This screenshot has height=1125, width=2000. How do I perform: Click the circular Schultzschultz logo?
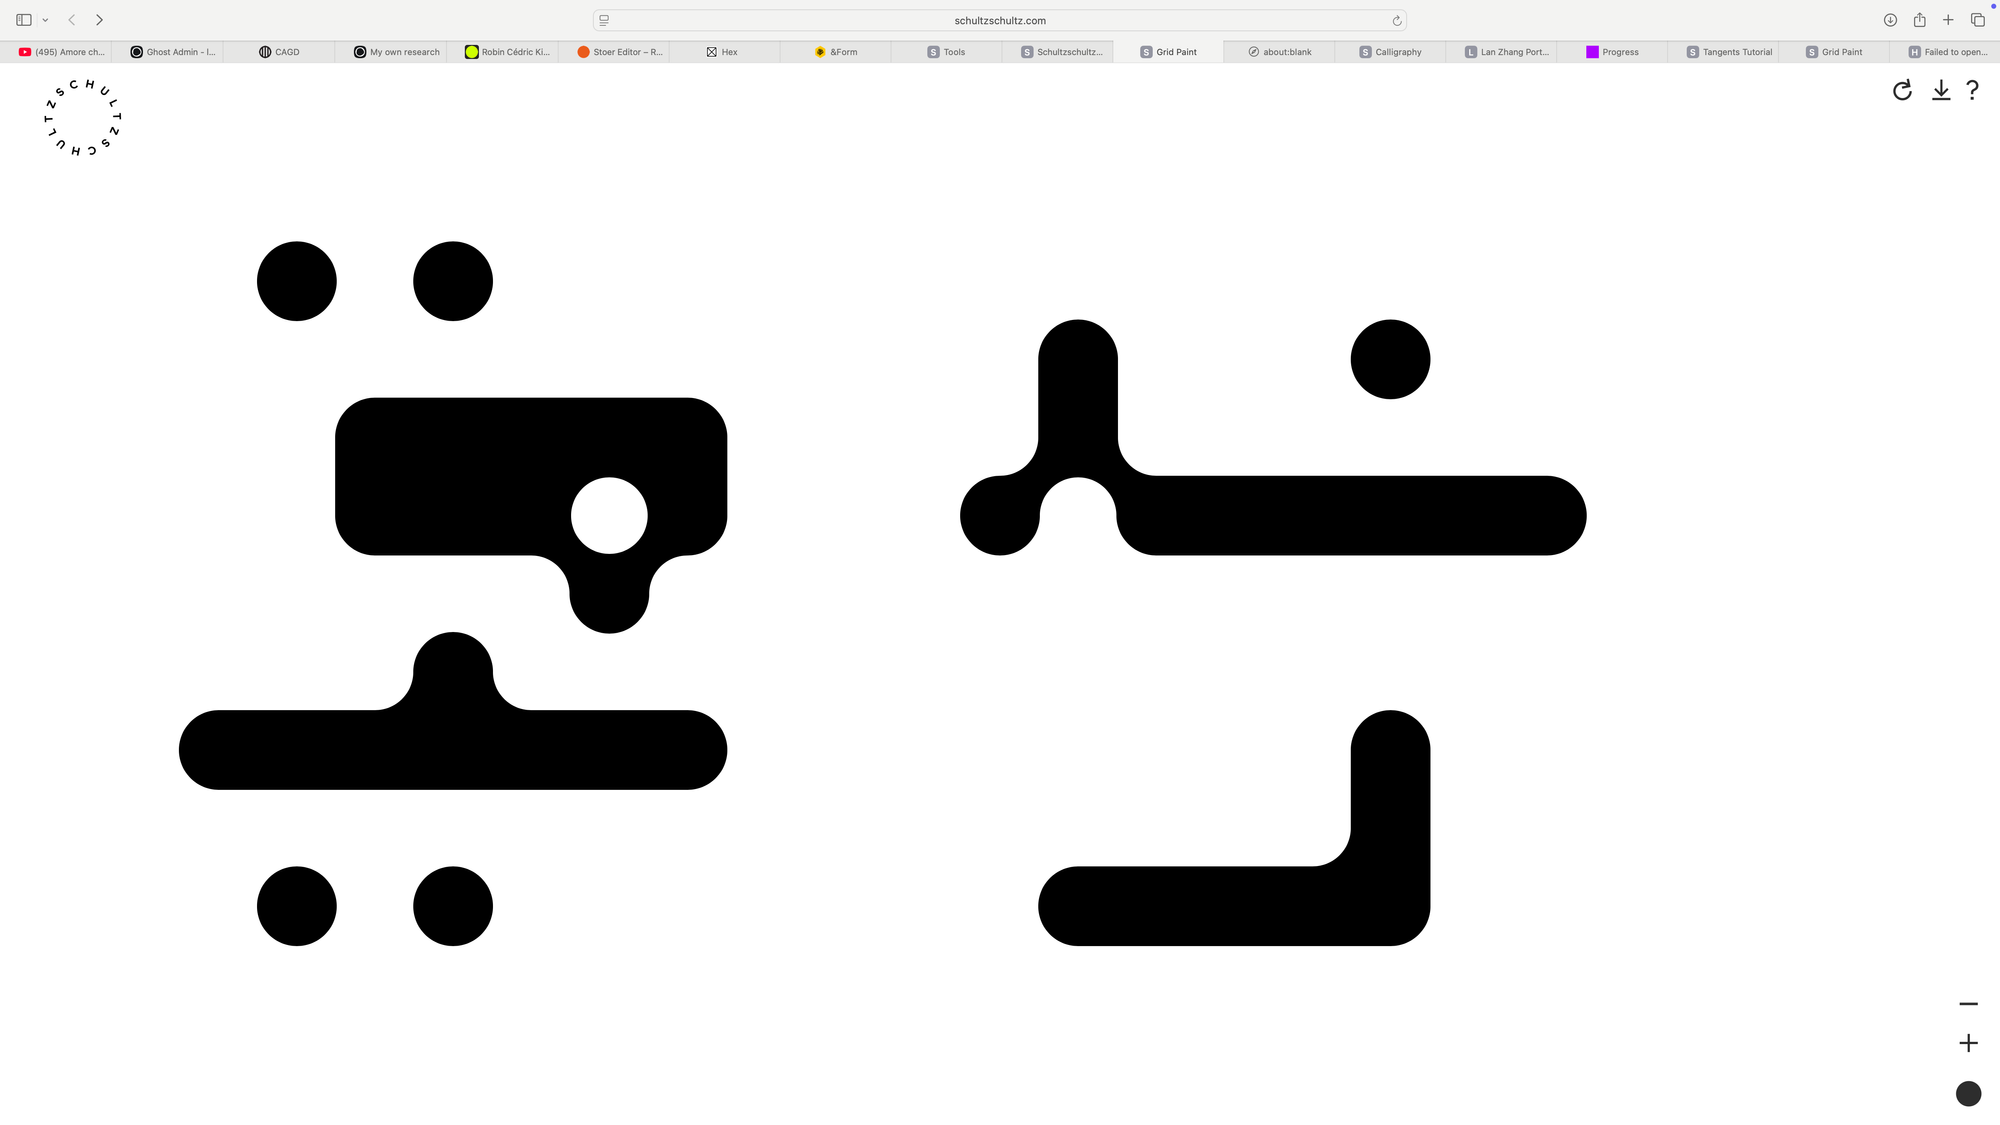click(83, 117)
